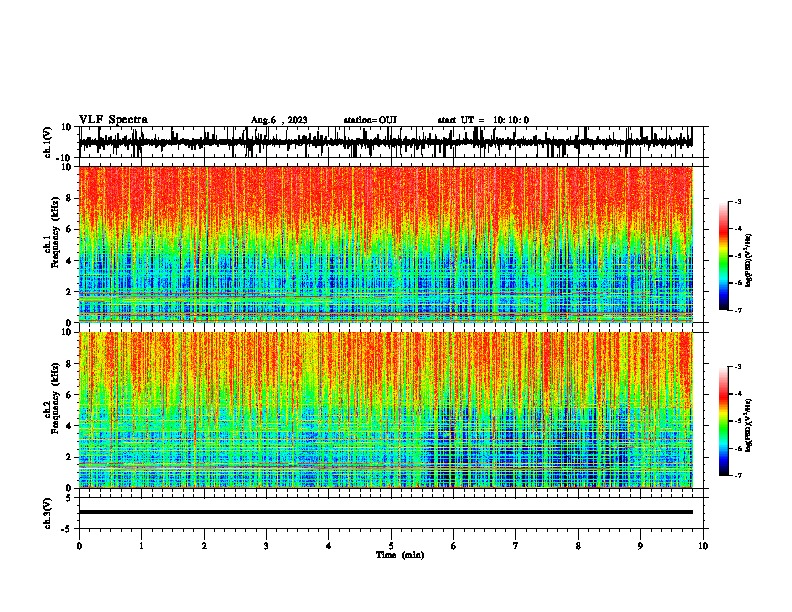
Task: Click the ch.2 color scale bar
Action: 723,421
